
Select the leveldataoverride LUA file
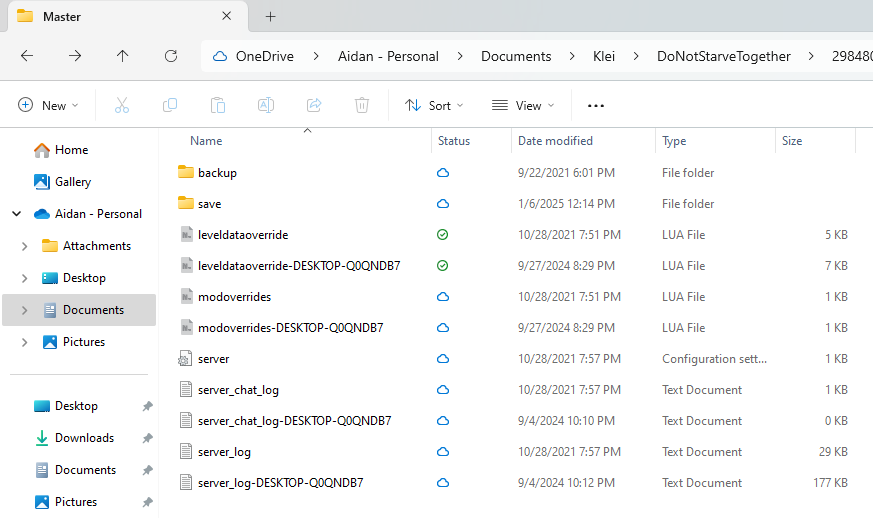[243, 235]
